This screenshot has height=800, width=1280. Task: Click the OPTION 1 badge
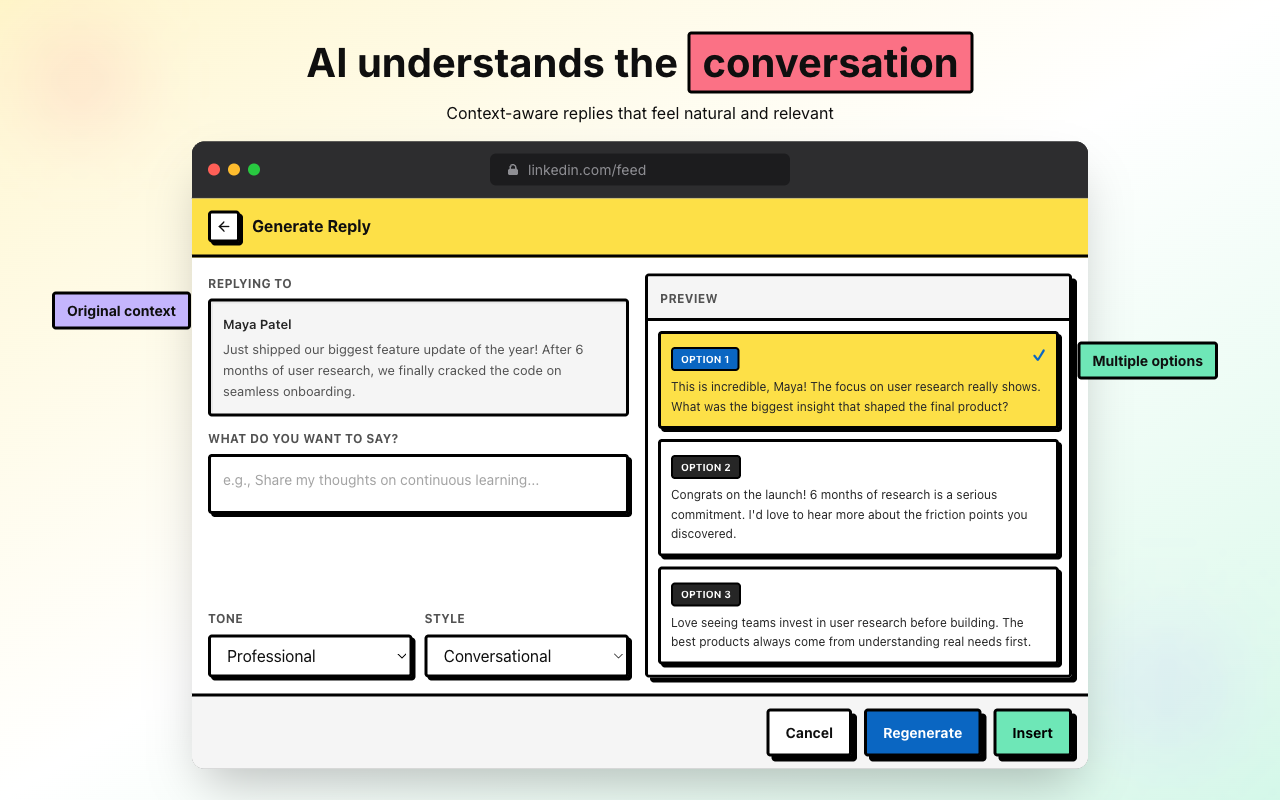pyautogui.click(x=705, y=359)
